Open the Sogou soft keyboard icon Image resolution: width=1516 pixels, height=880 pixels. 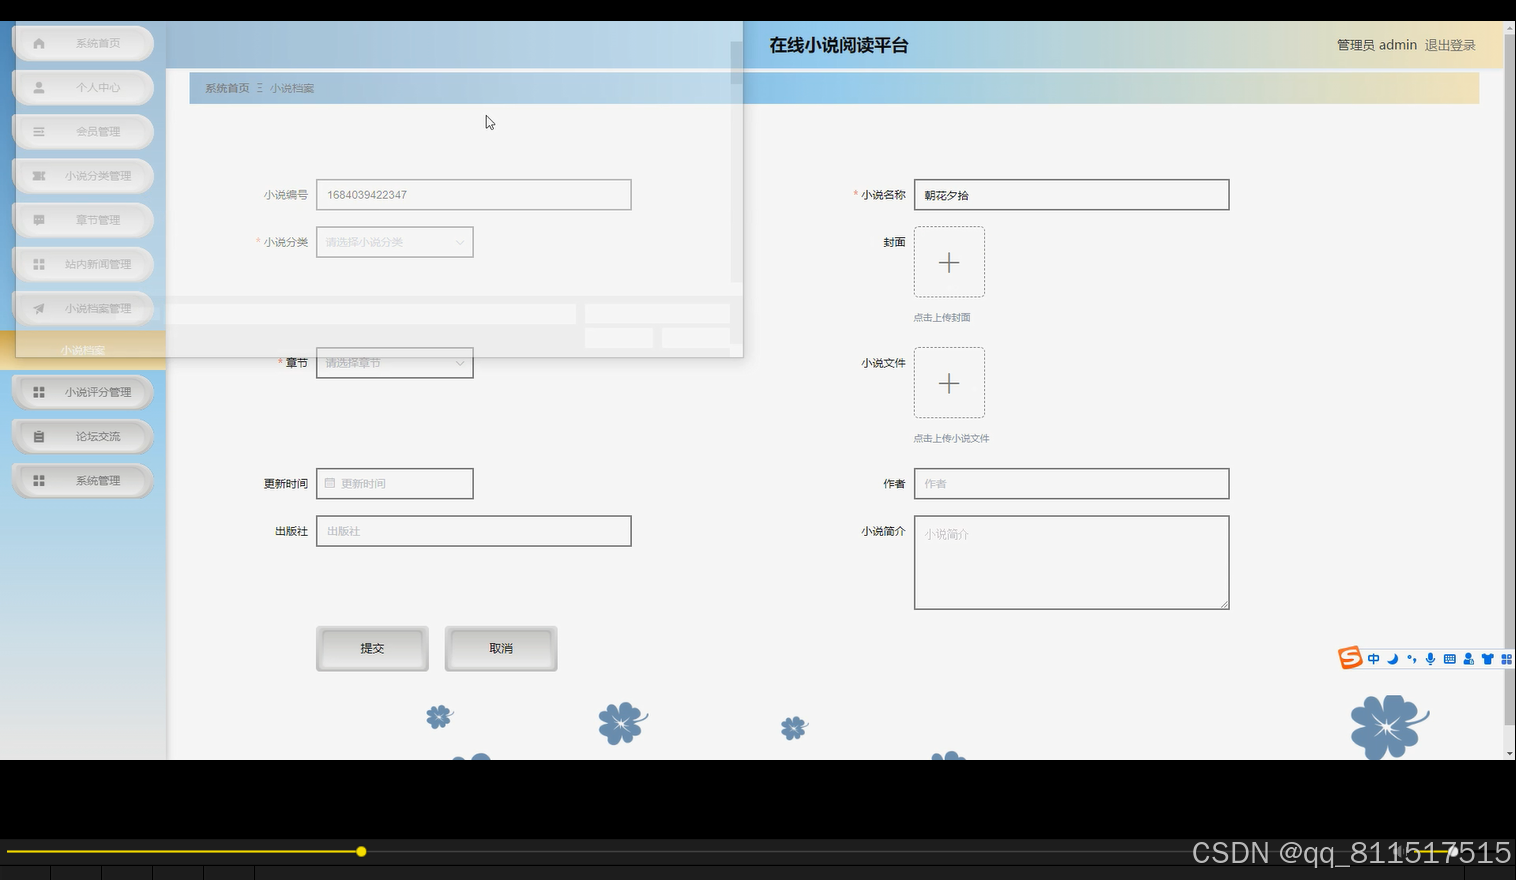(x=1449, y=659)
